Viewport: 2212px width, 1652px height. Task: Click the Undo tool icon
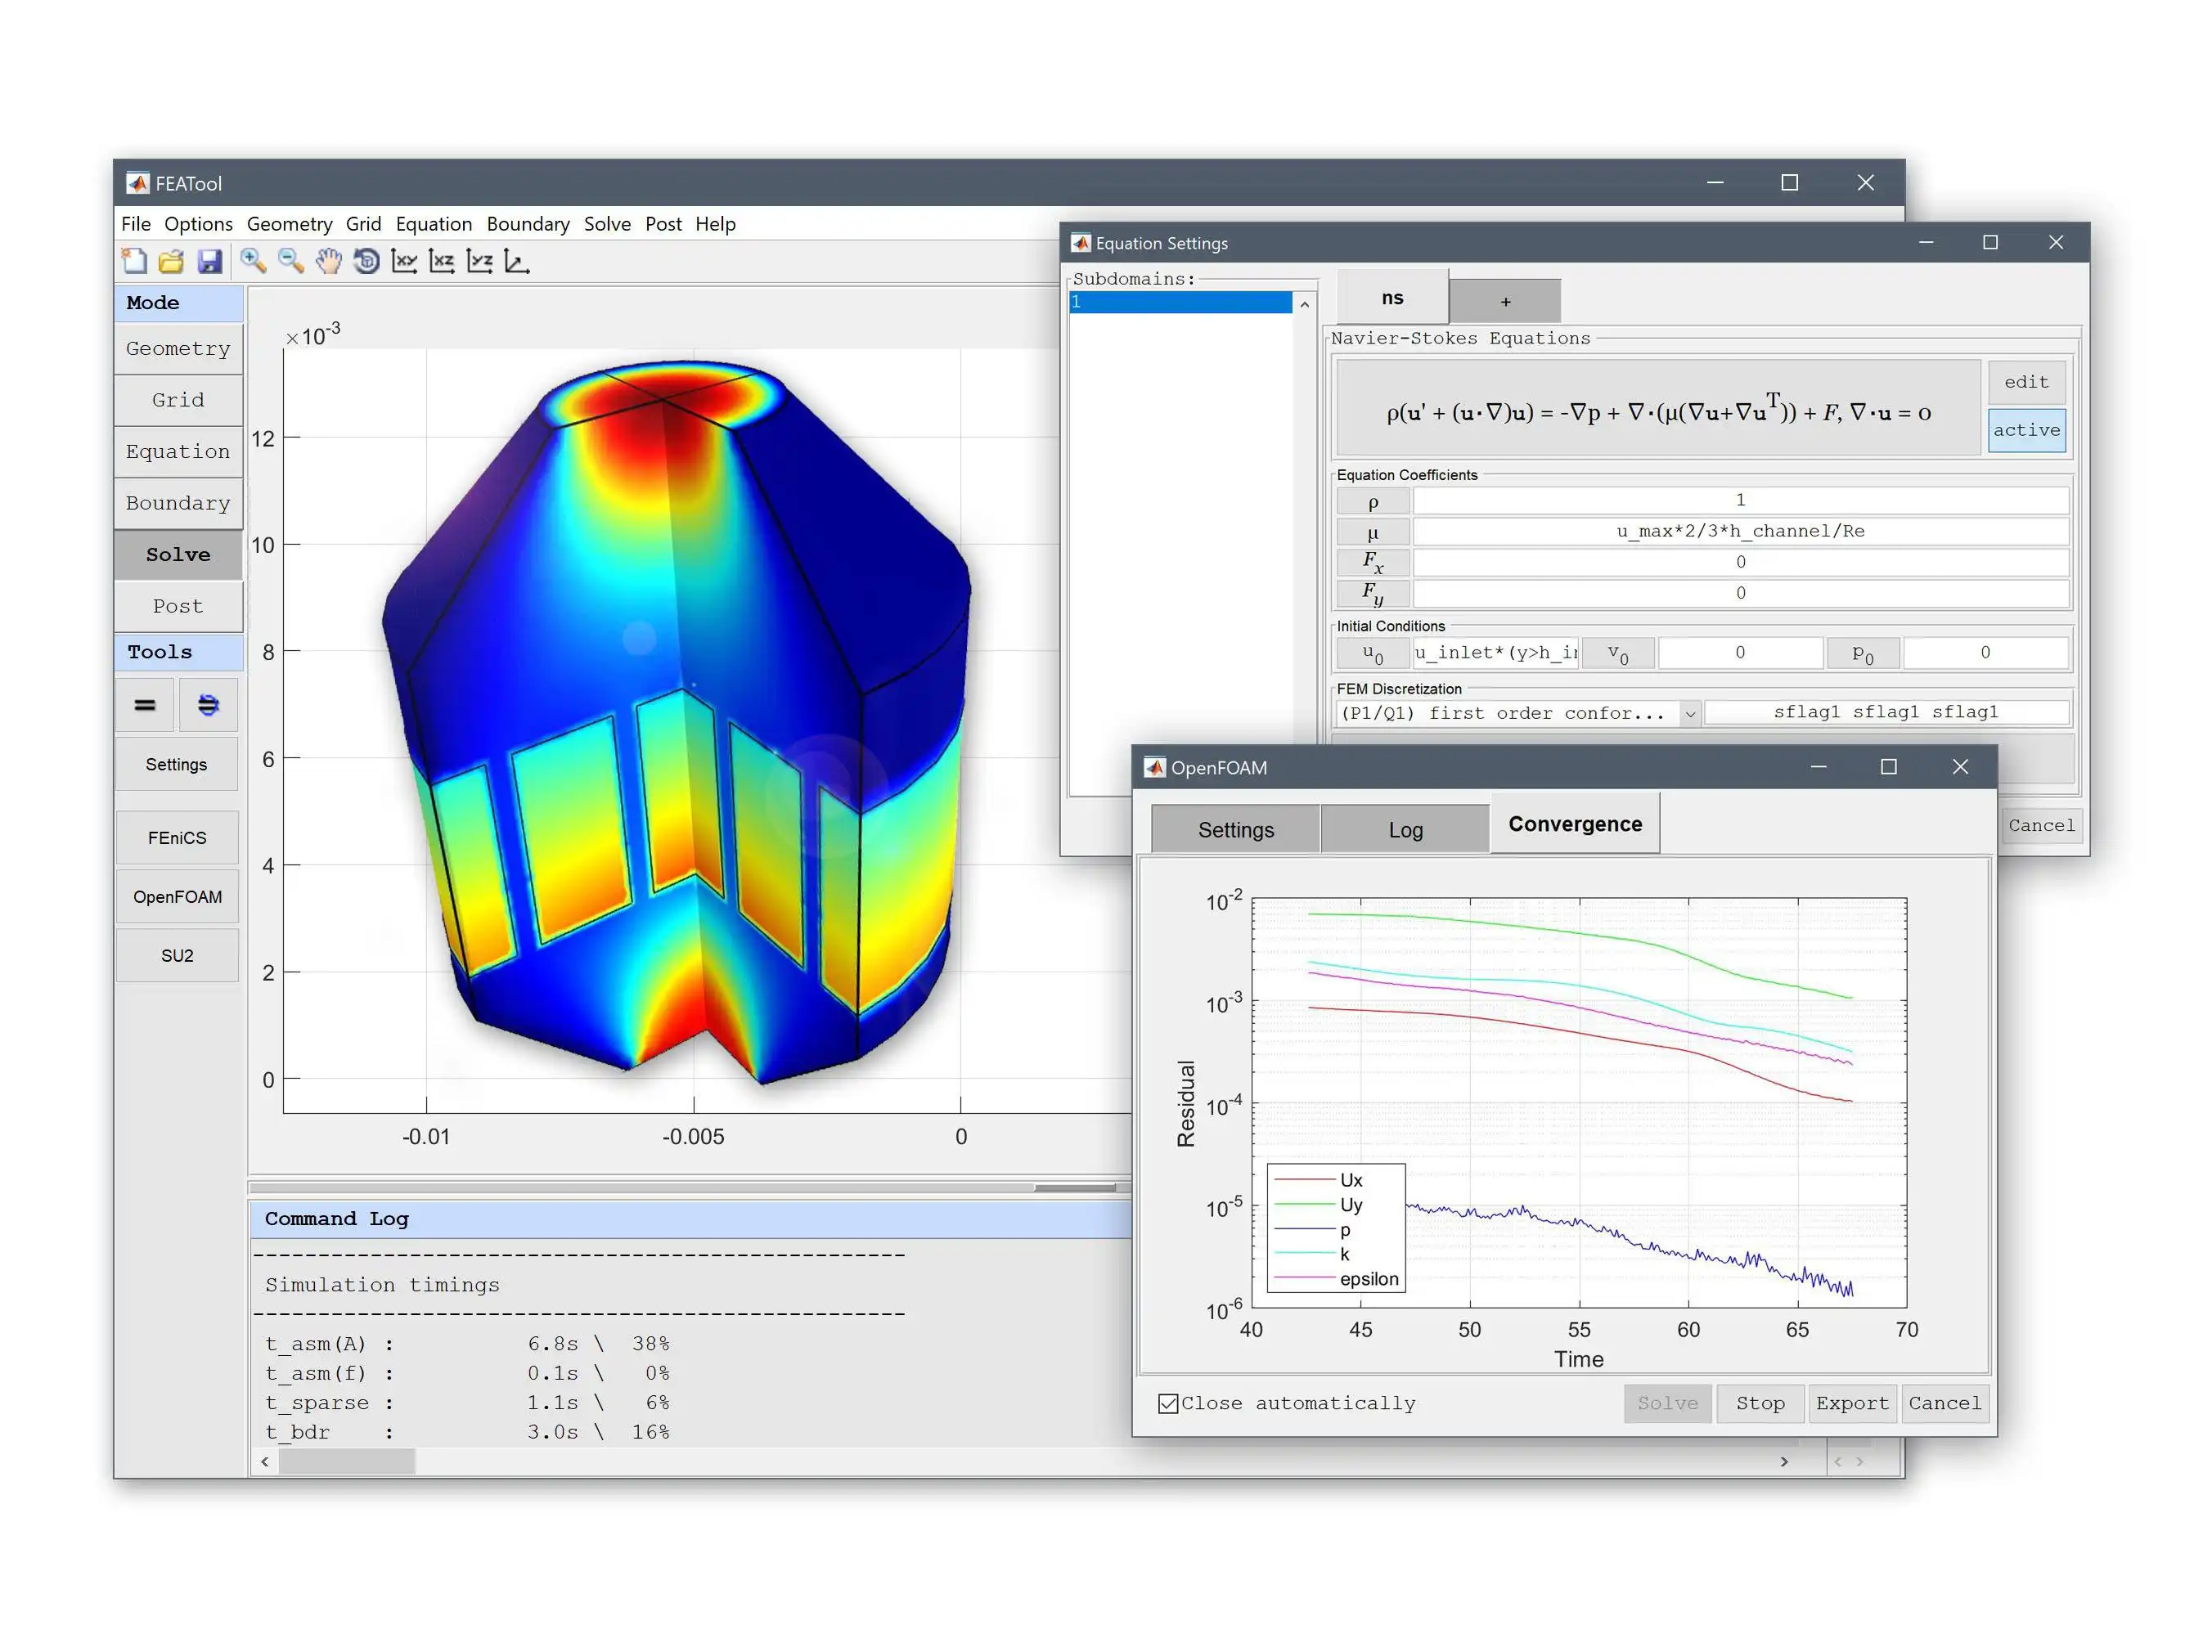pyautogui.click(x=366, y=264)
